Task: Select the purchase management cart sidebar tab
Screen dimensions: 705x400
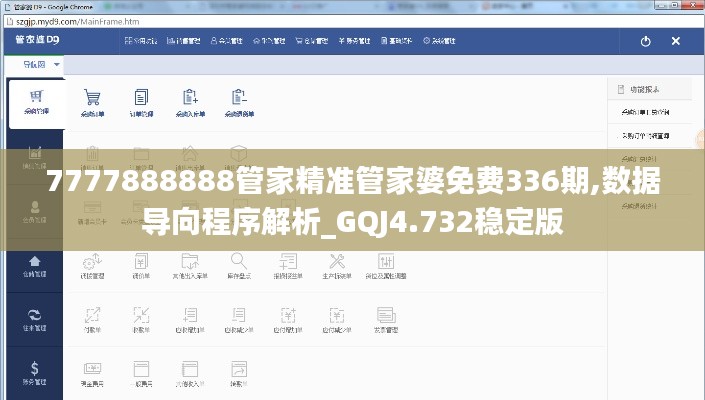Action: pos(36,103)
